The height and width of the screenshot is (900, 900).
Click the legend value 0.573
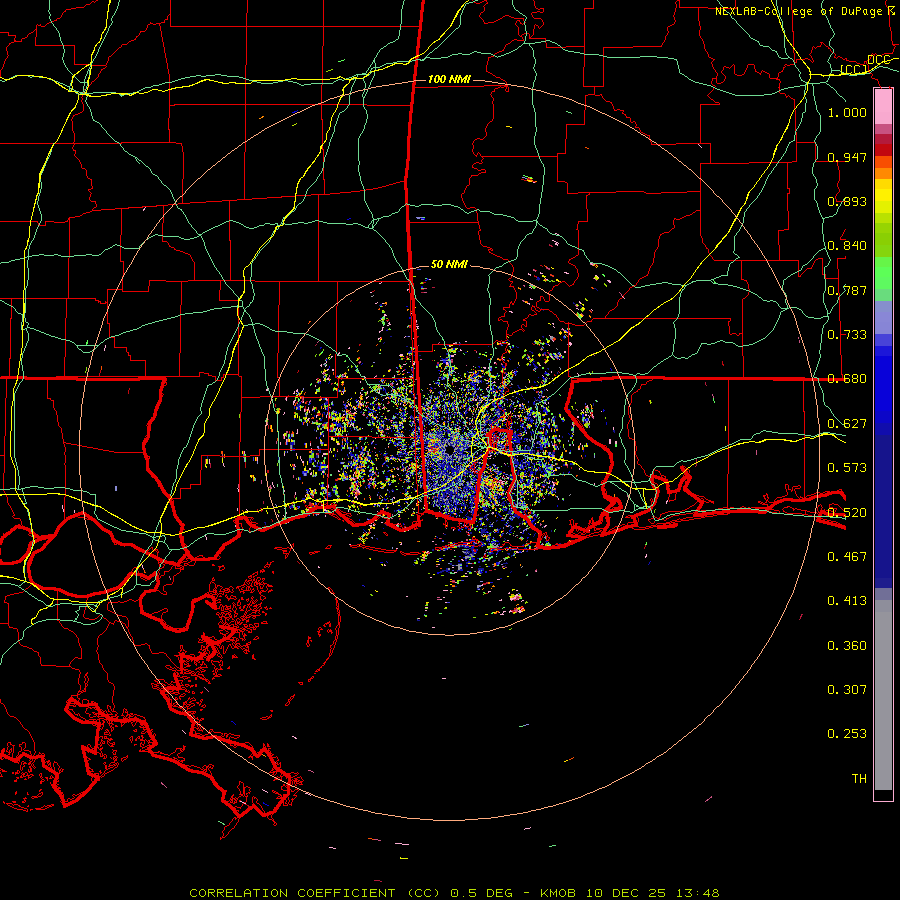coord(847,467)
